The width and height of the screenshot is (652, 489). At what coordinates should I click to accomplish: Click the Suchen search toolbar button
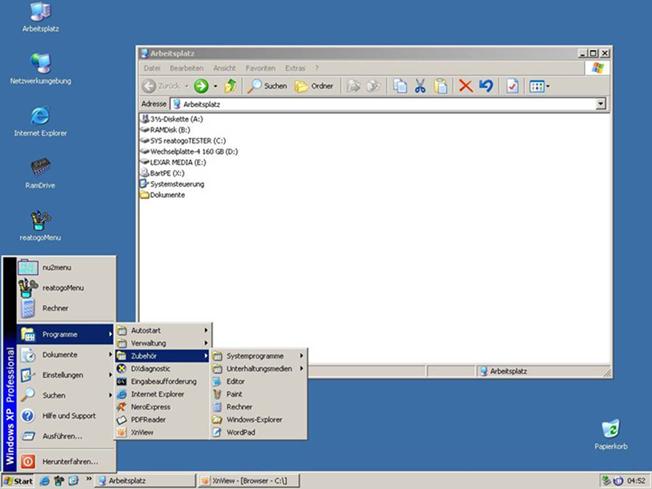pyautogui.click(x=267, y=86)
